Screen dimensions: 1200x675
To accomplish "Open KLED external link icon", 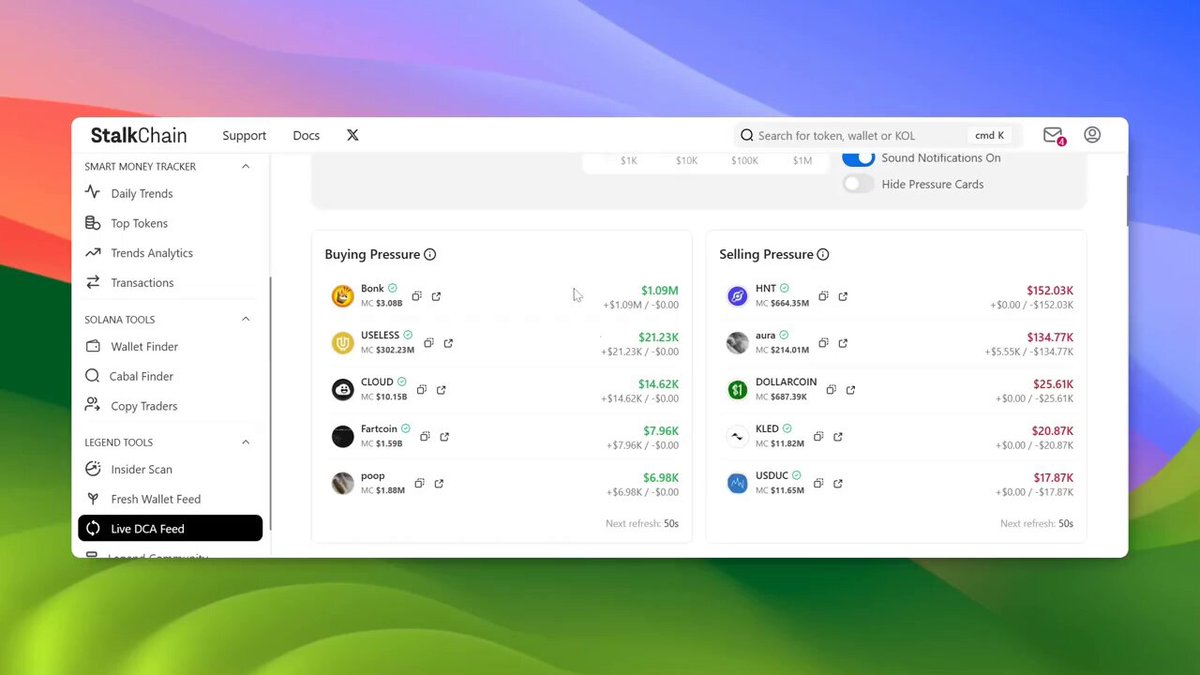I will pyautogui.click(x=838, y=436).
